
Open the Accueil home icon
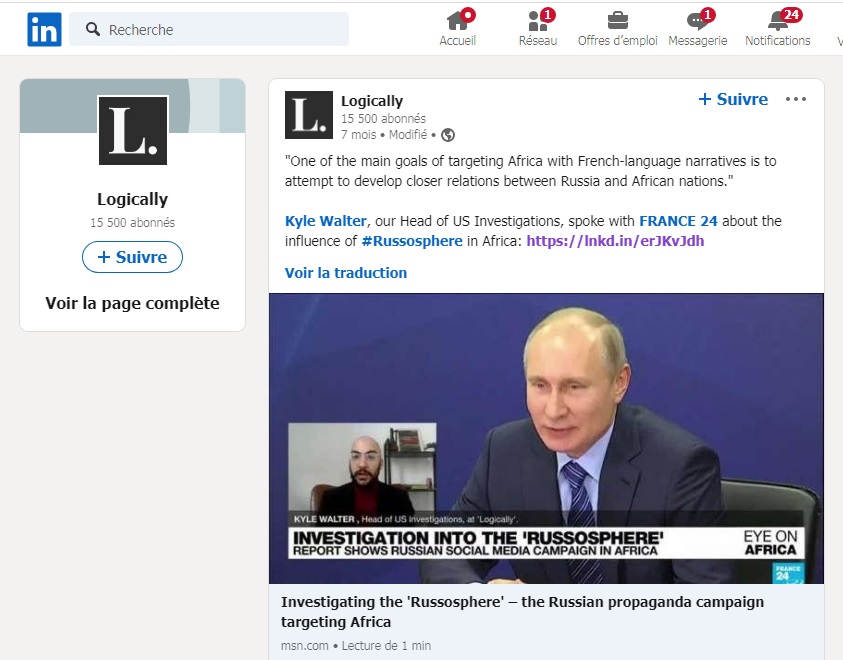(458, 20)
